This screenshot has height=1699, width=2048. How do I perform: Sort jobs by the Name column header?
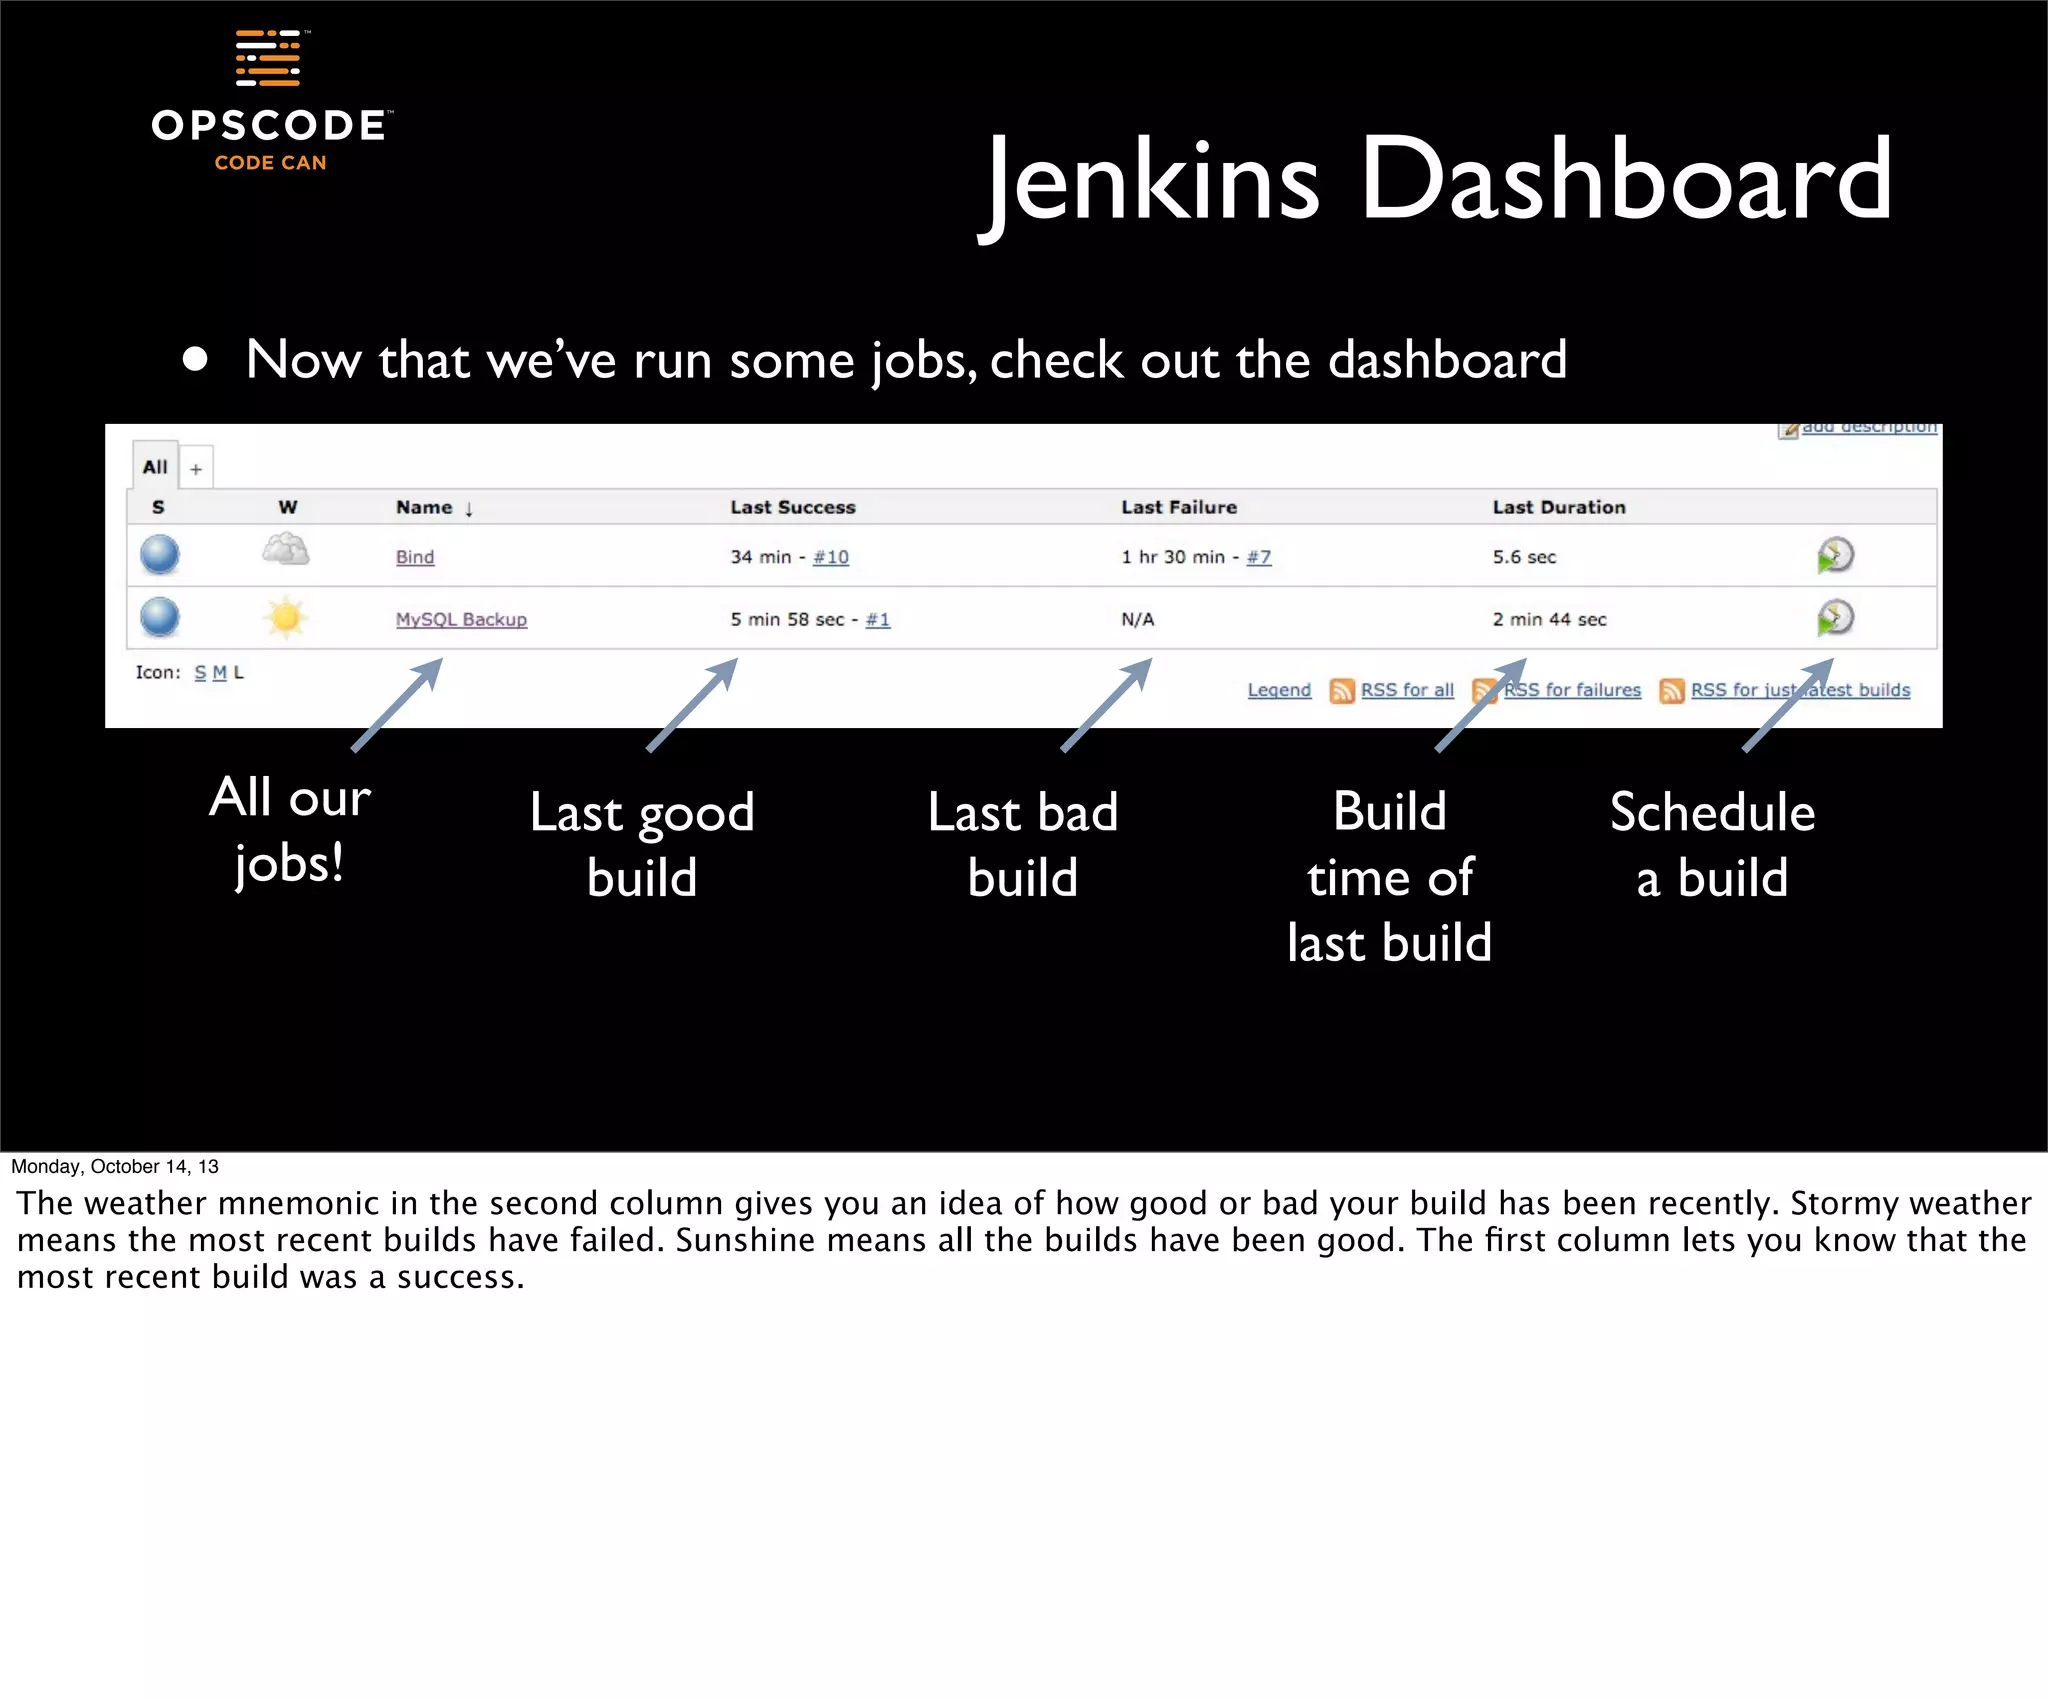click(x=434, y=508)
